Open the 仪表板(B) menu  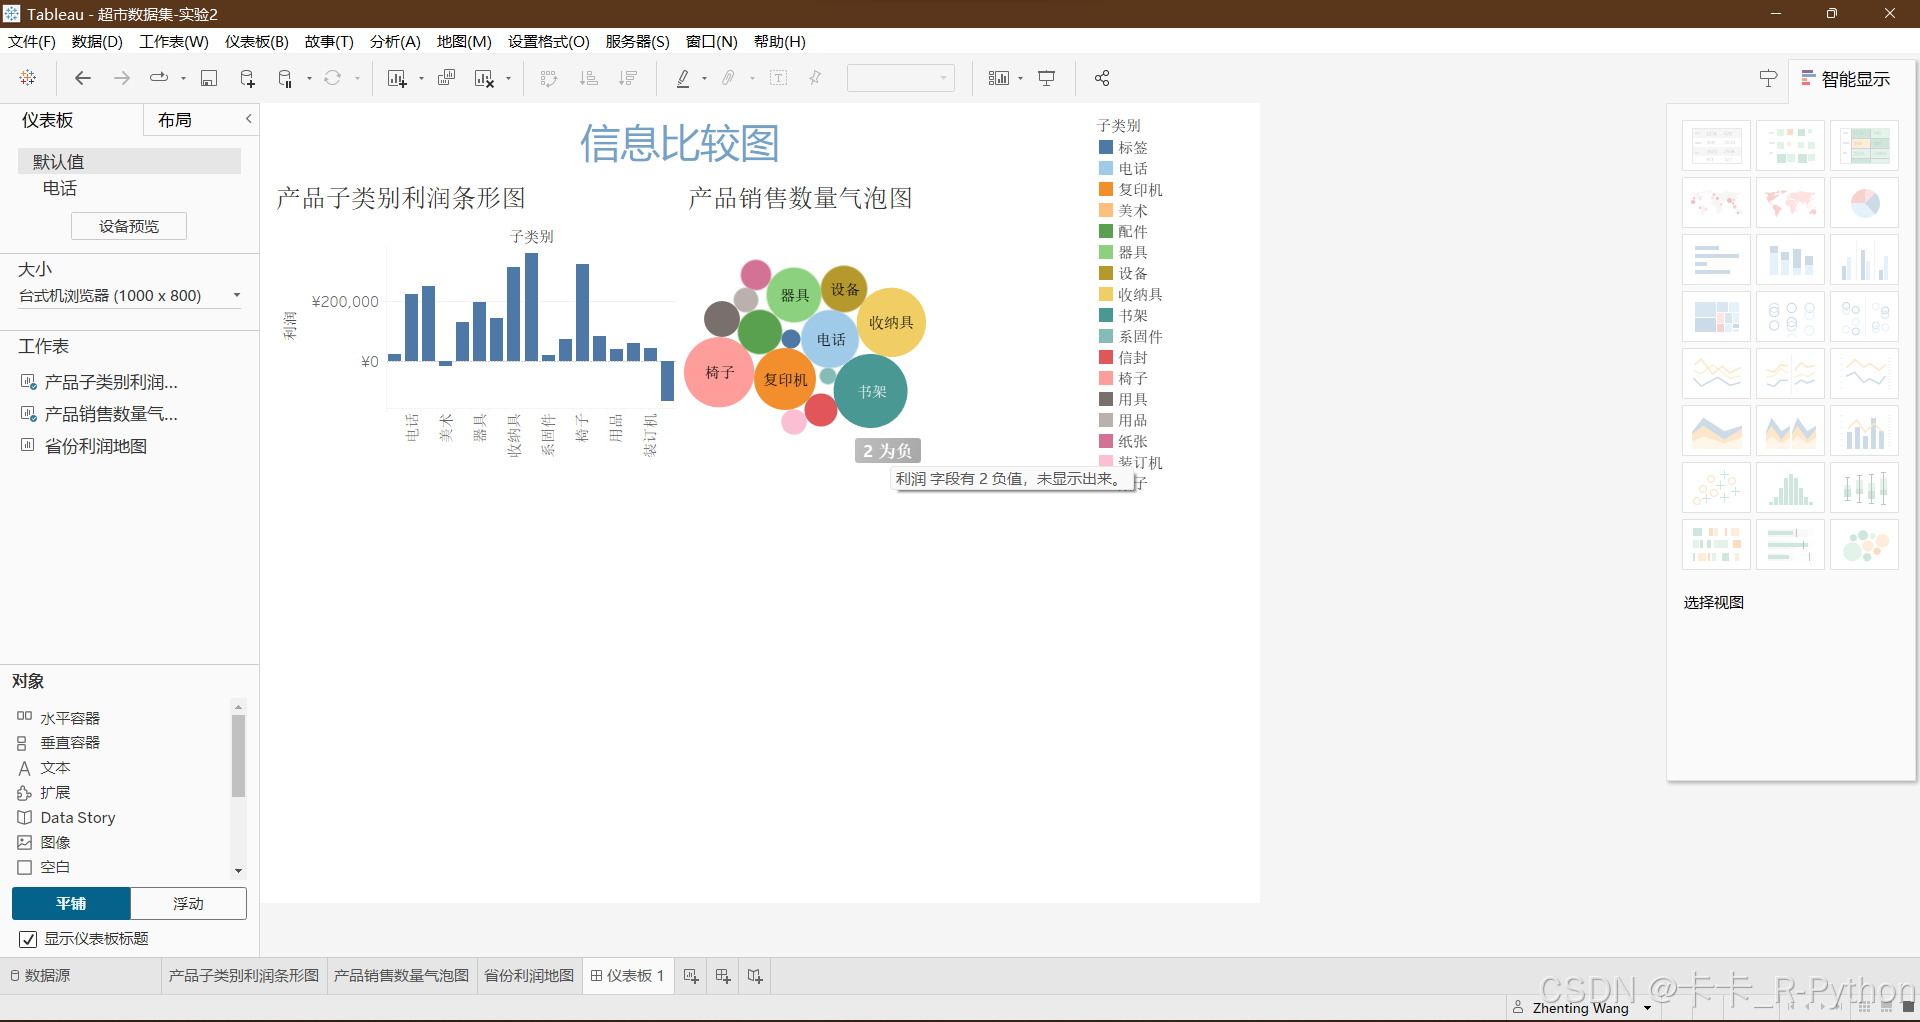pyautogui.click(x=257, y=41)
